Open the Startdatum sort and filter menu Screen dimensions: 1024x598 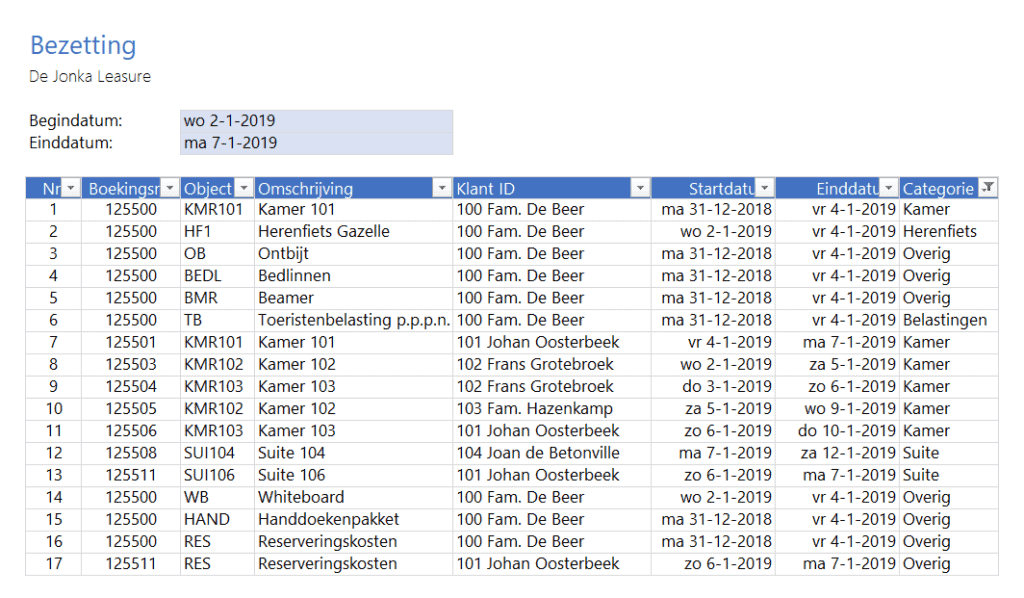pos(765,188)
